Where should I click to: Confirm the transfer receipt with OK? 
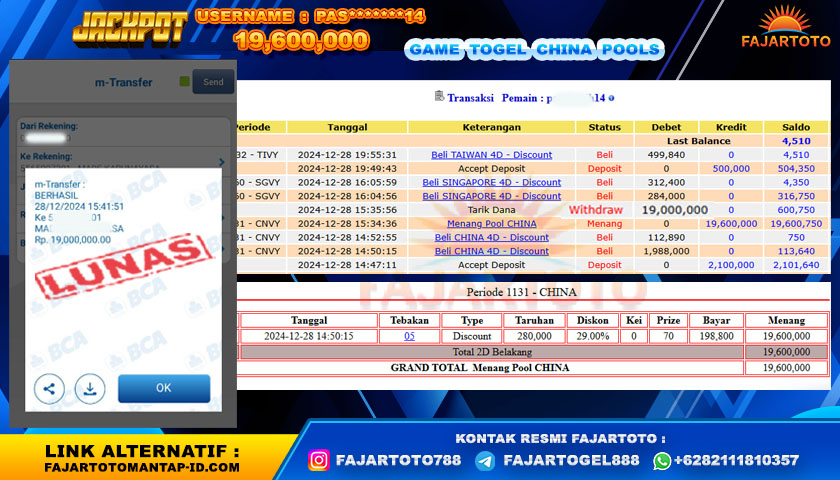pos(164,388)
